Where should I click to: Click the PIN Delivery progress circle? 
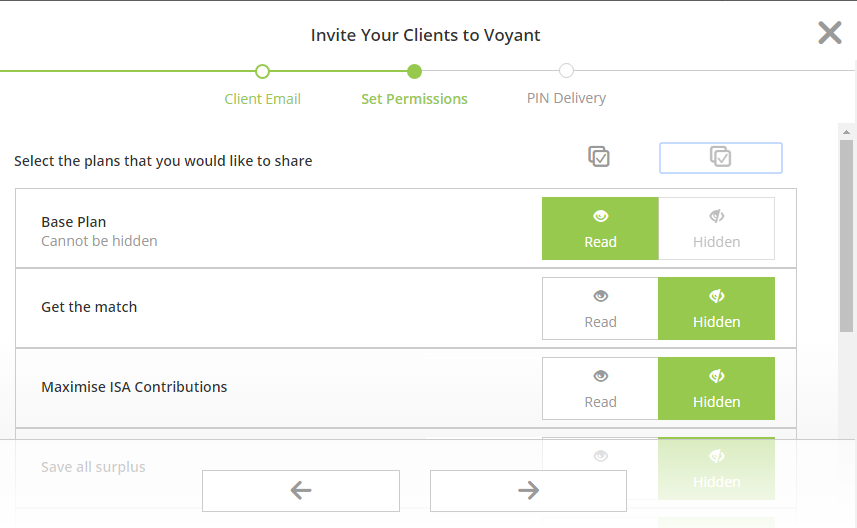[566, 71]
